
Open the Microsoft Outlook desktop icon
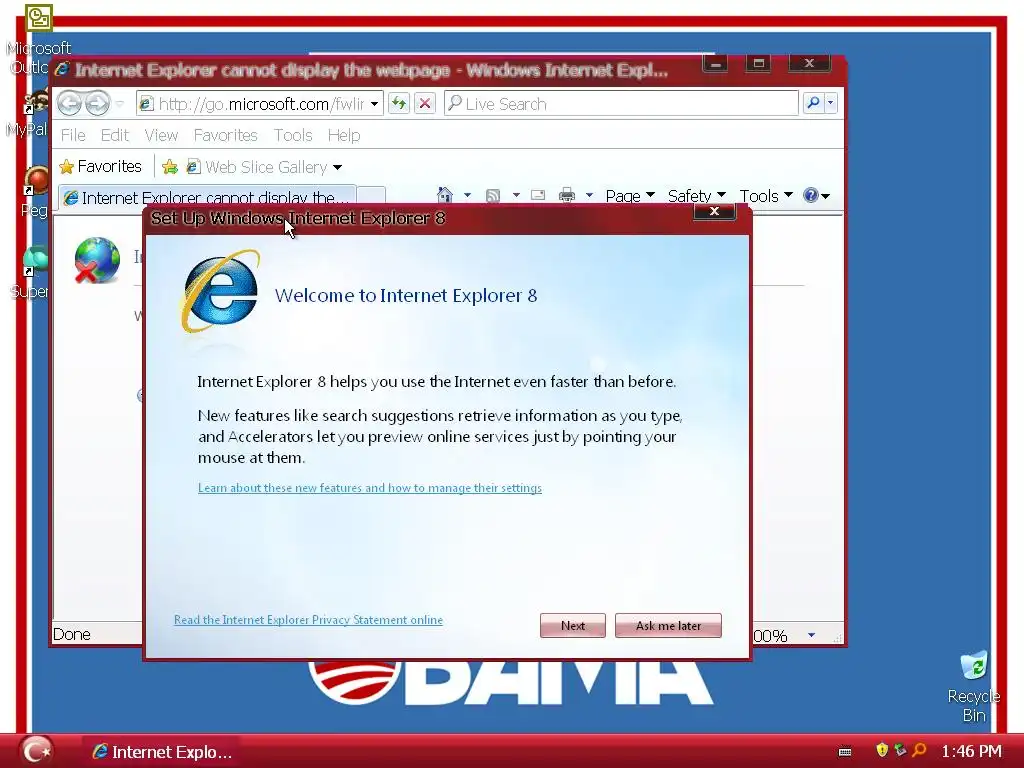coord(38,39)
